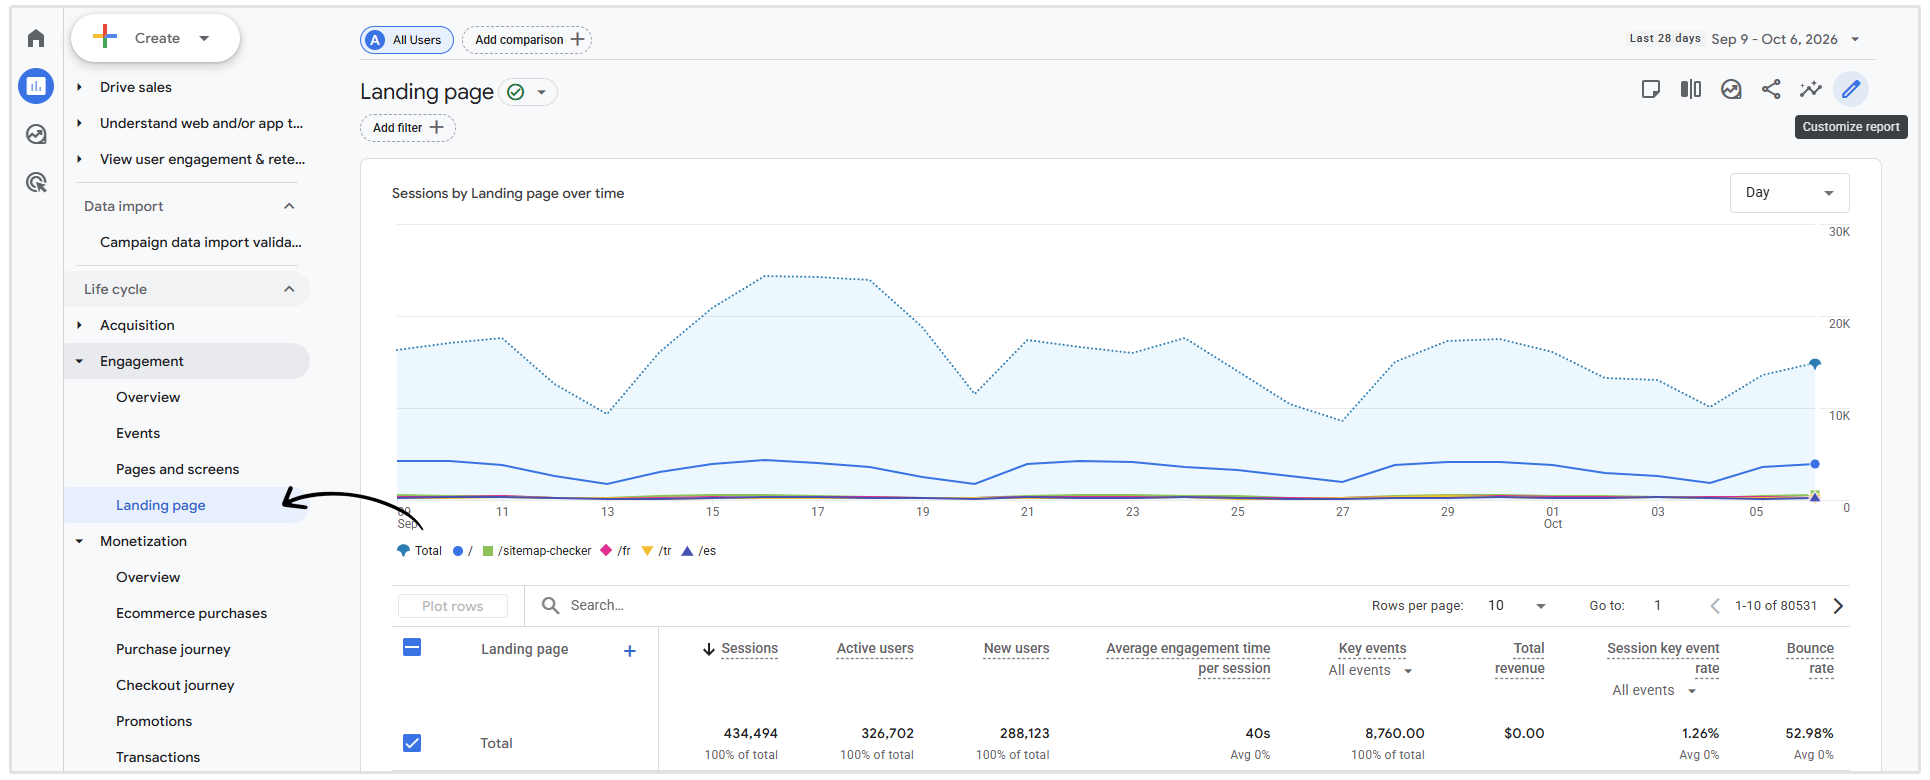Collapse the Data import section
Viewport: 1930px width, 780px height.
tap(289, 206)
